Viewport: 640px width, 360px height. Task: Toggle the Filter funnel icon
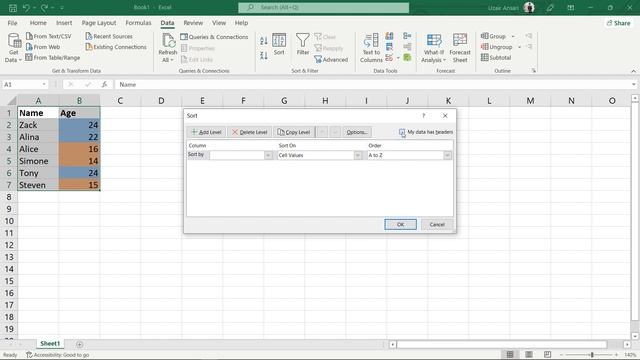point(302,44)
